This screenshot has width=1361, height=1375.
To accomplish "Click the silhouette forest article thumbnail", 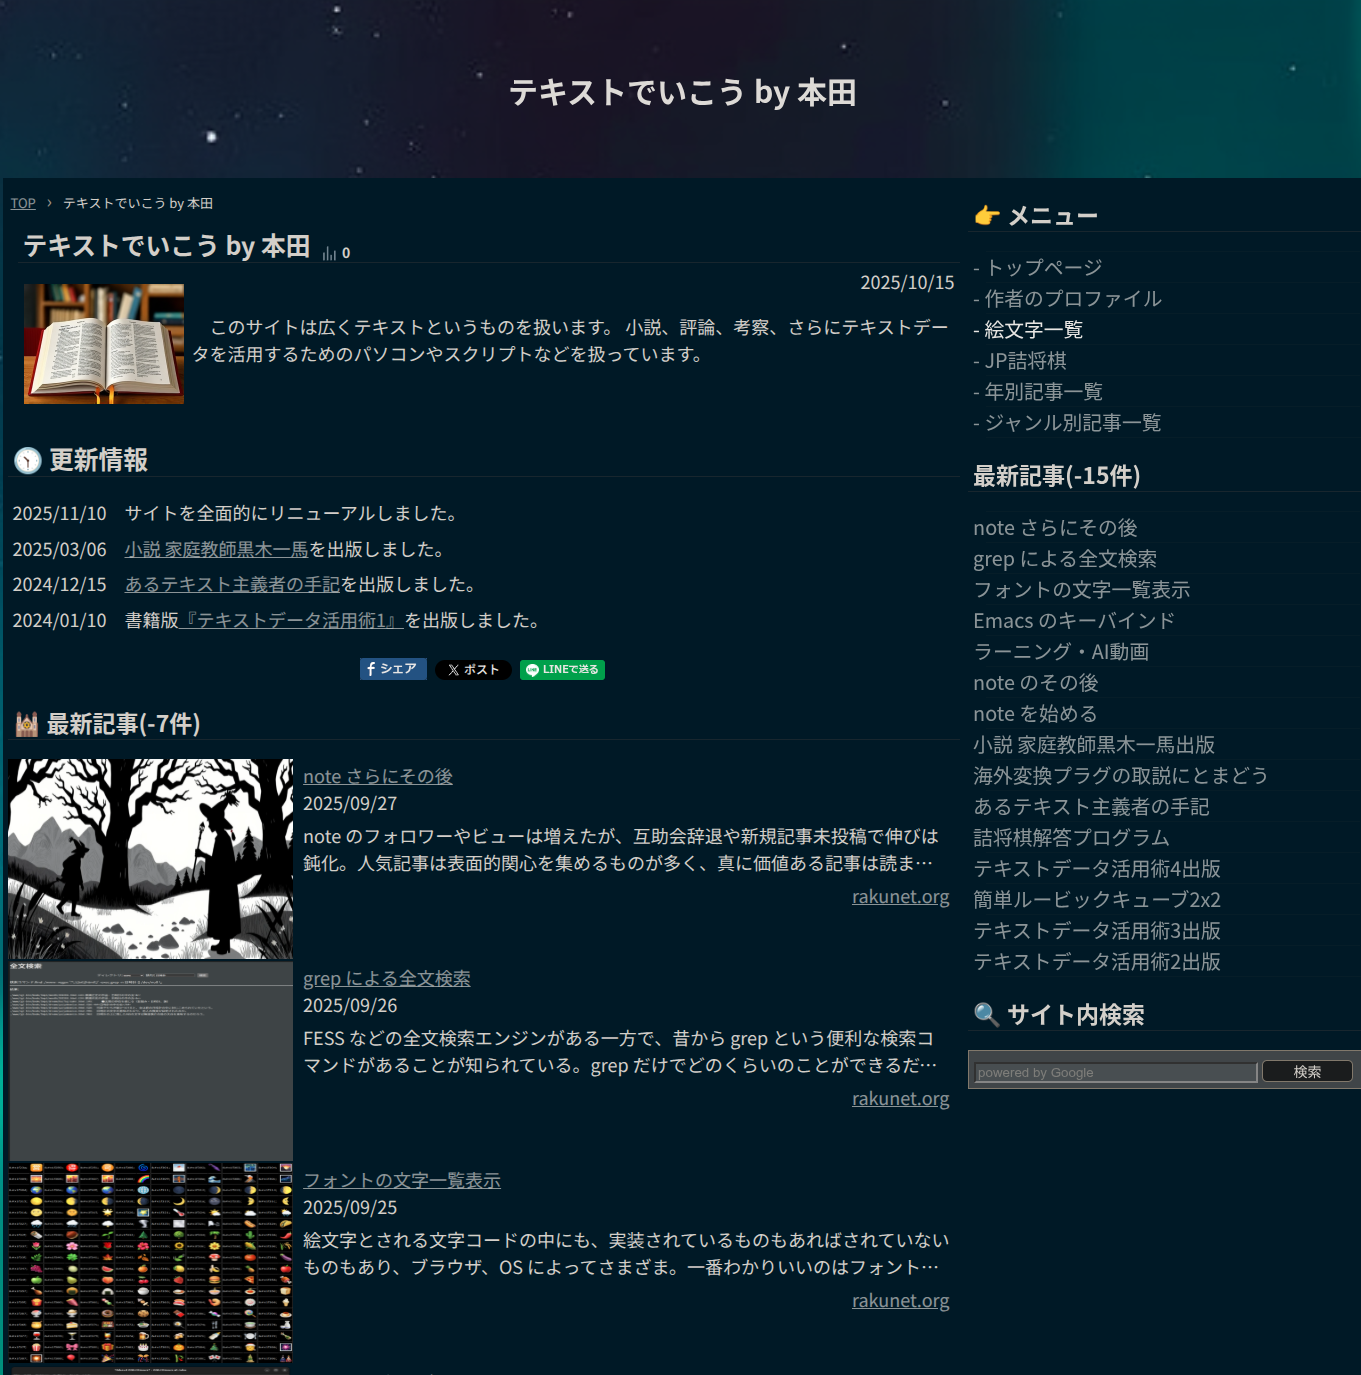I will click(150, 859).
